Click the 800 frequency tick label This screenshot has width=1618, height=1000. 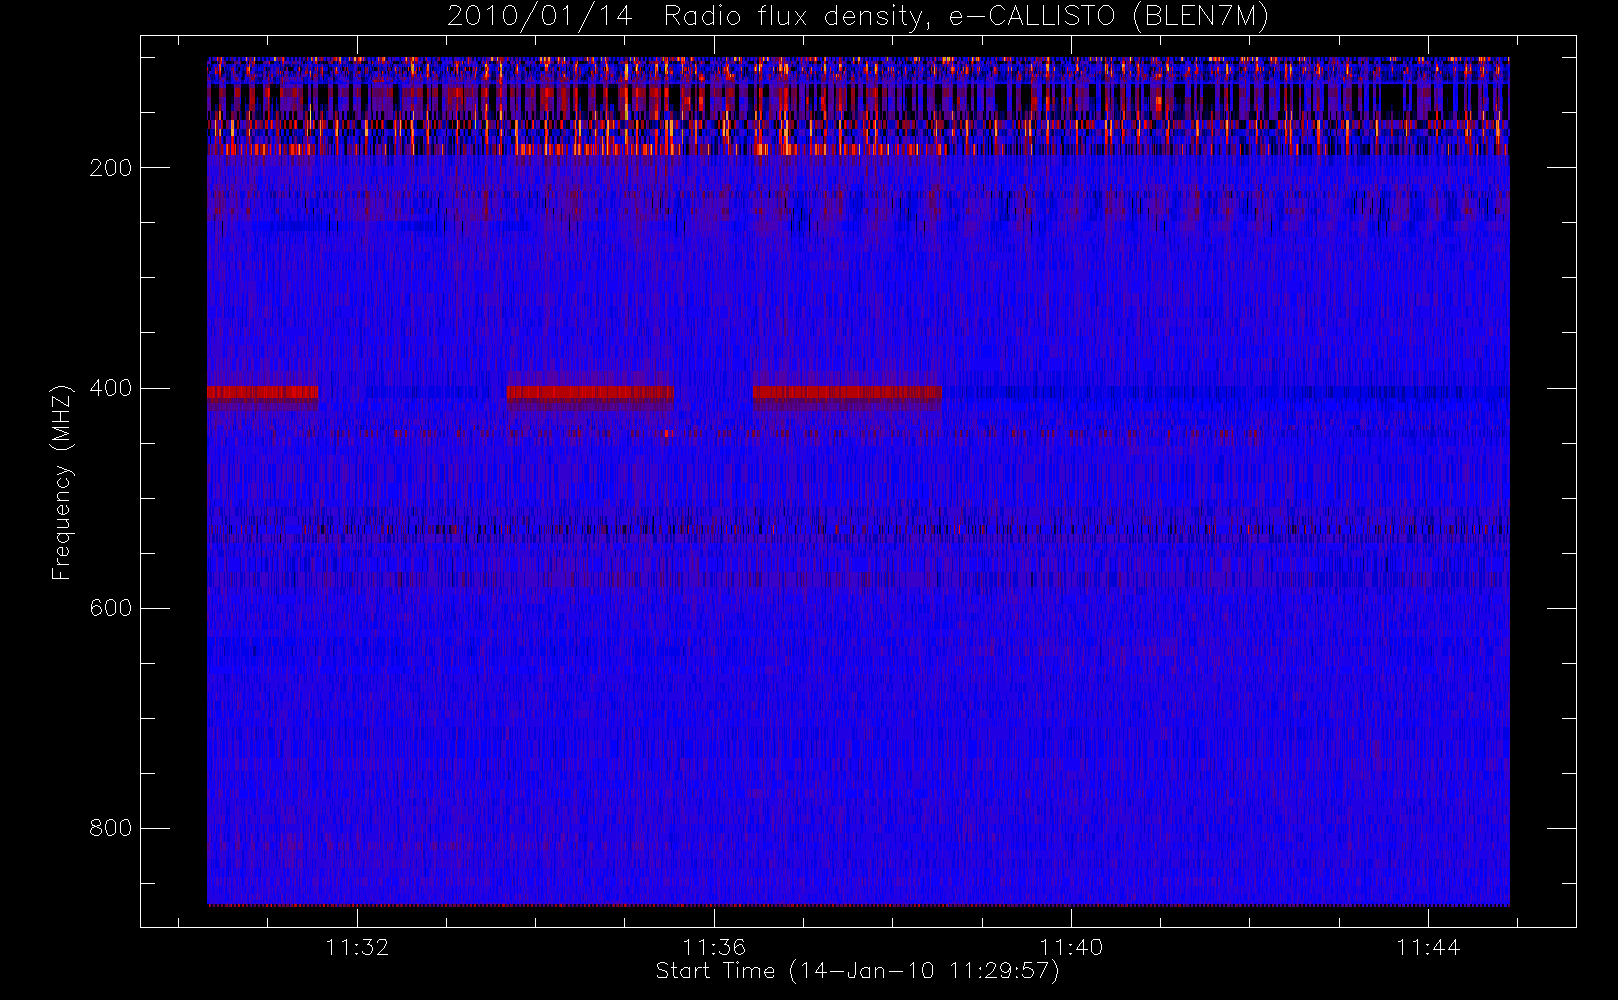tap(111, 828)
